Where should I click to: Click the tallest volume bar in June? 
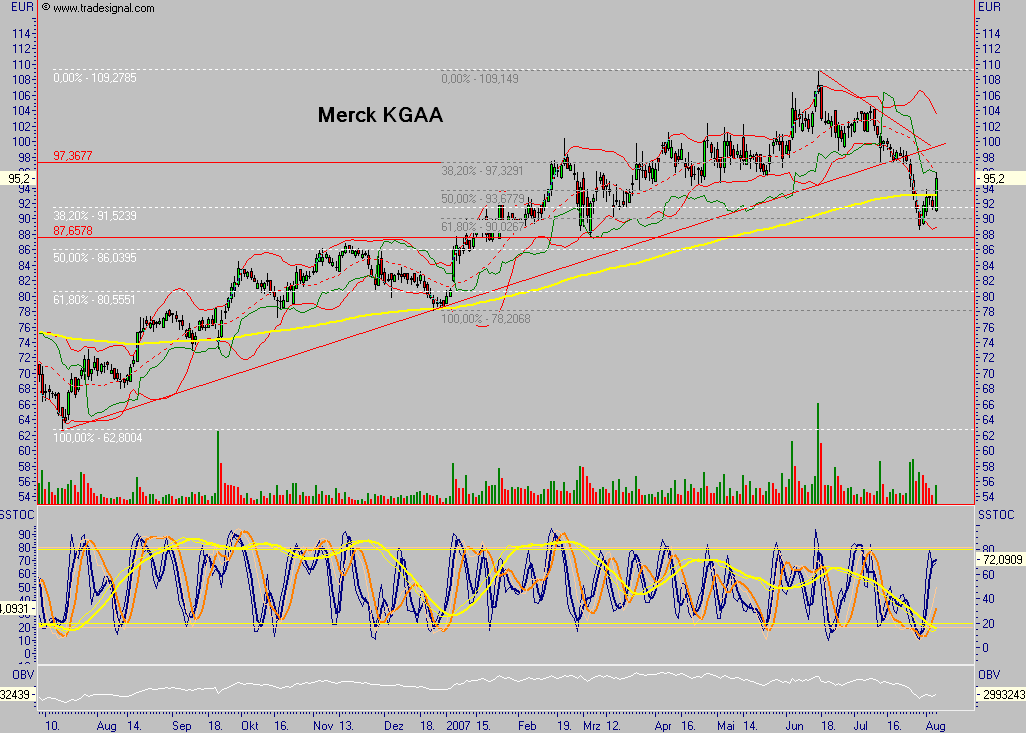click(x=818, y=453)
